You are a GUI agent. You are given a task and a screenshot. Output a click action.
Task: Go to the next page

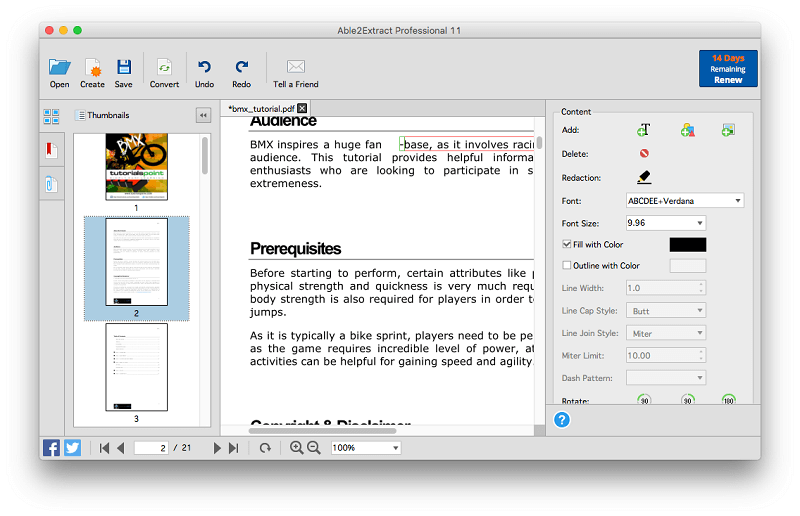coord(217,448)
